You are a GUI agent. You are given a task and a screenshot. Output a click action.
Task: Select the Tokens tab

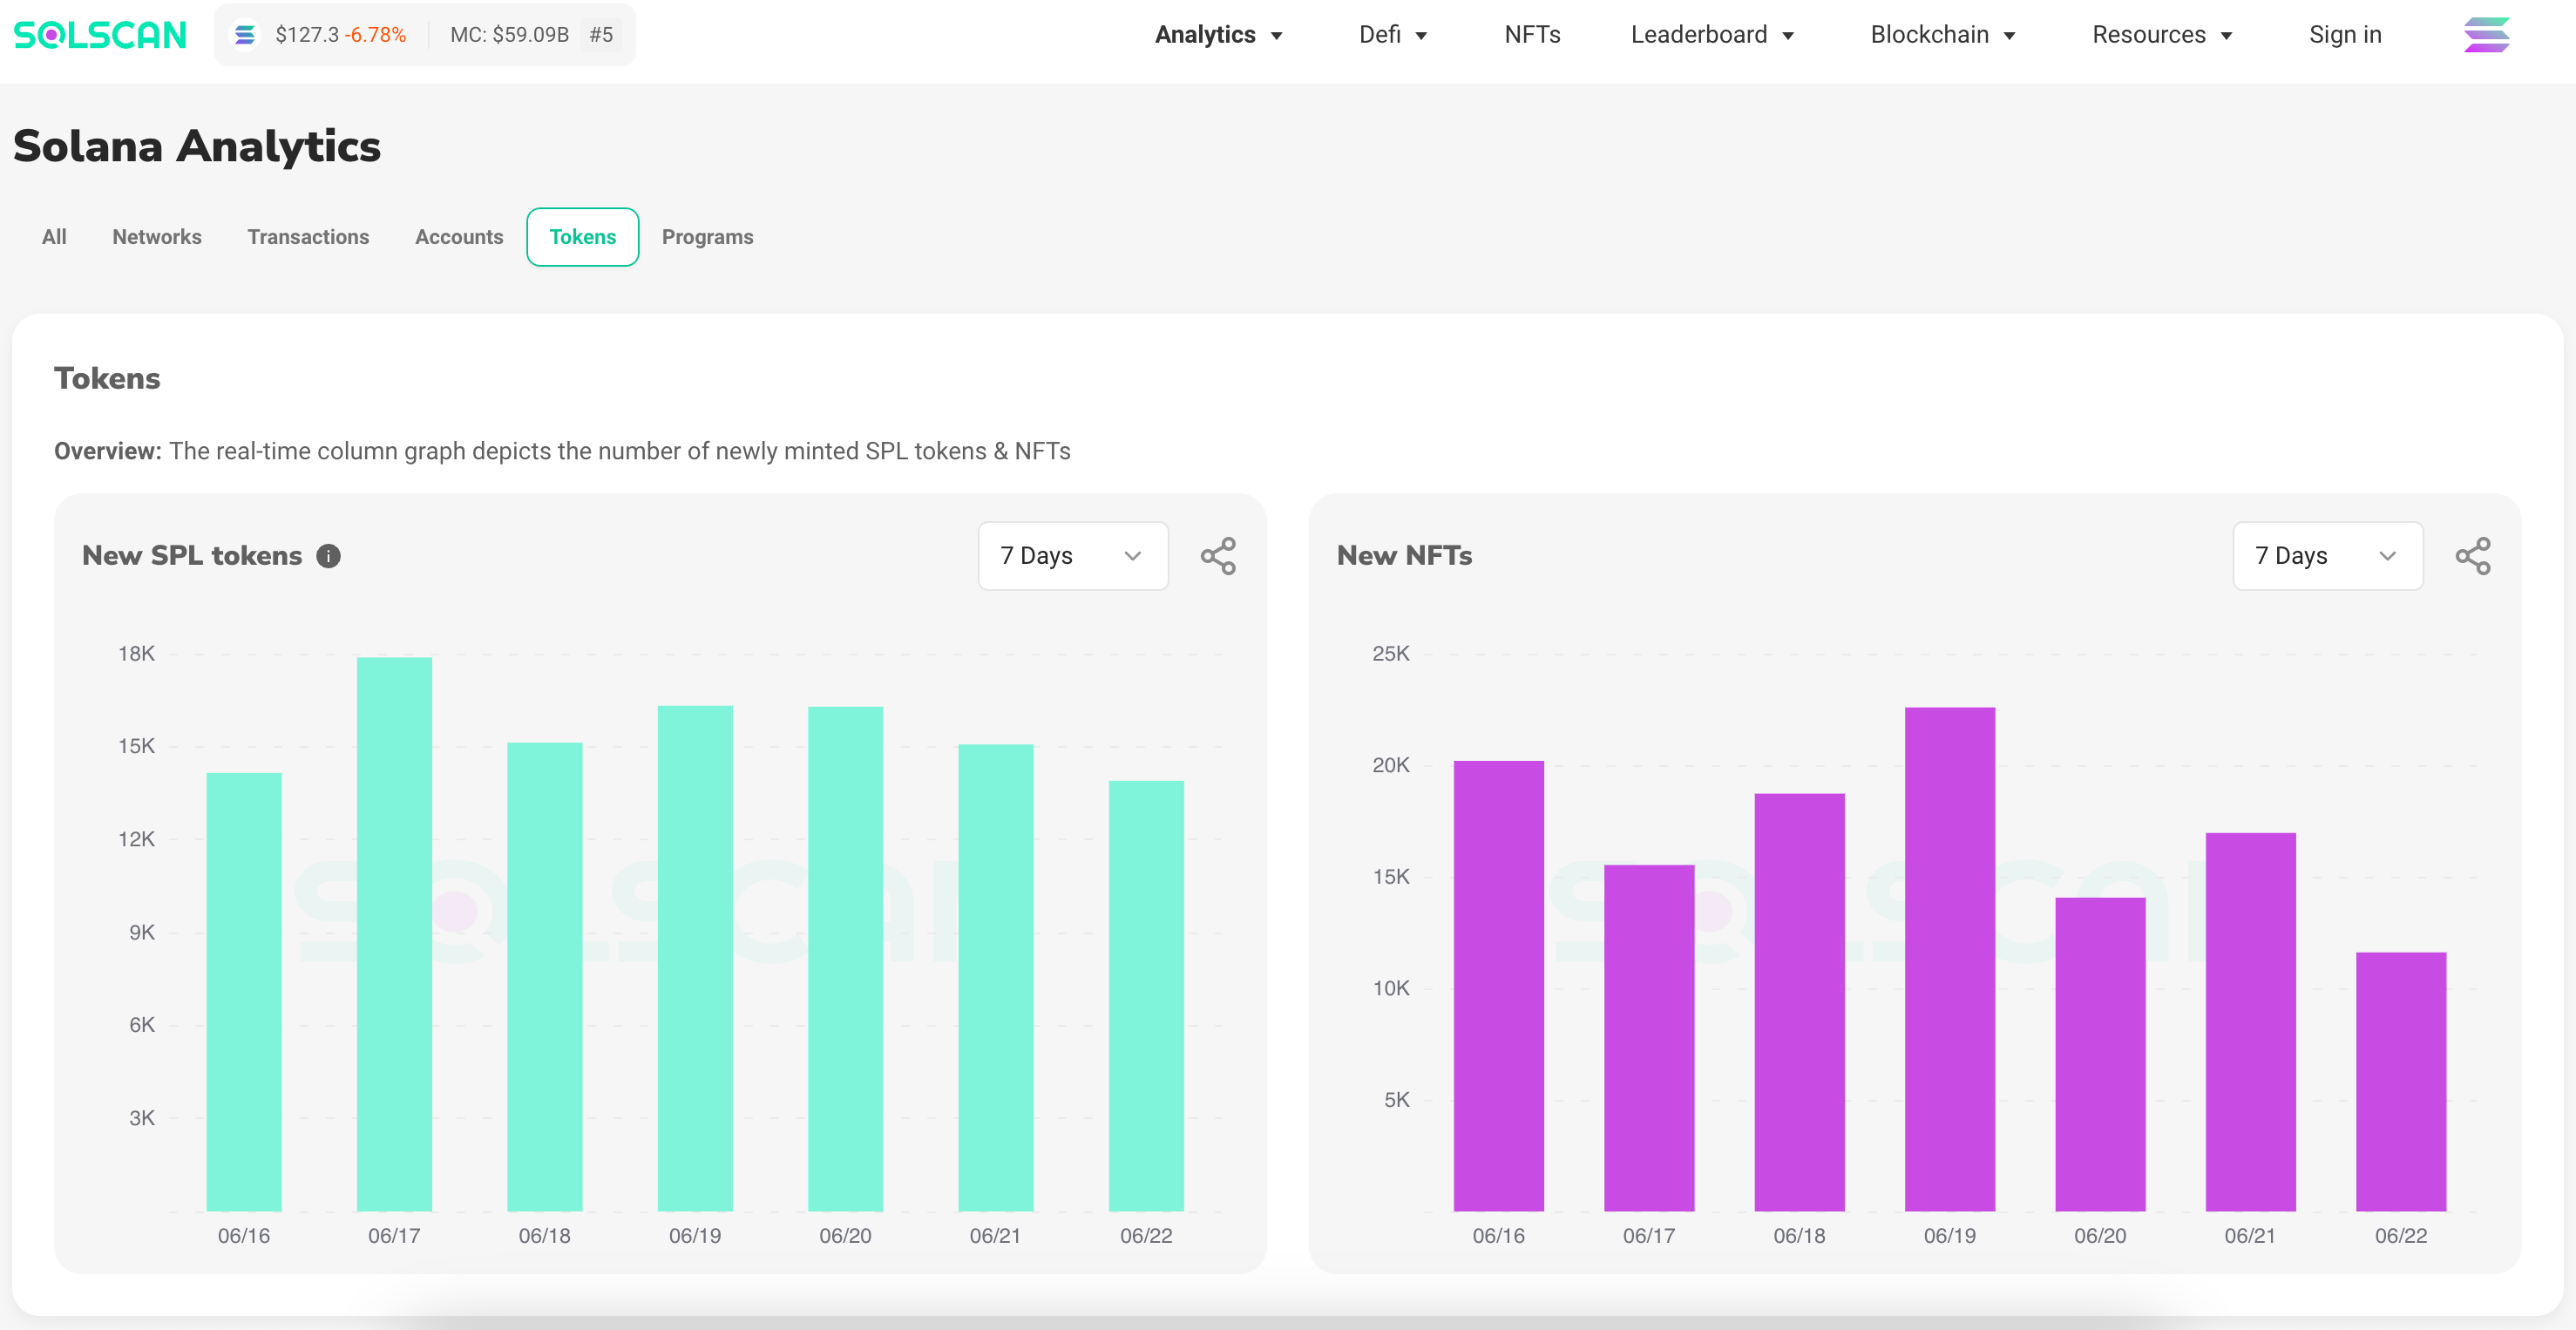[583, 237]
